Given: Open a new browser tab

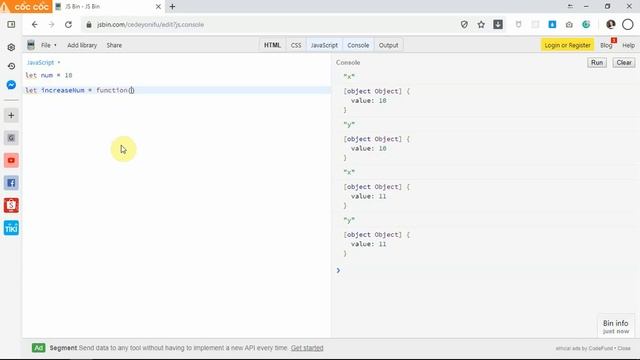Looking at the screenshot, I should (x=172, y=7).
